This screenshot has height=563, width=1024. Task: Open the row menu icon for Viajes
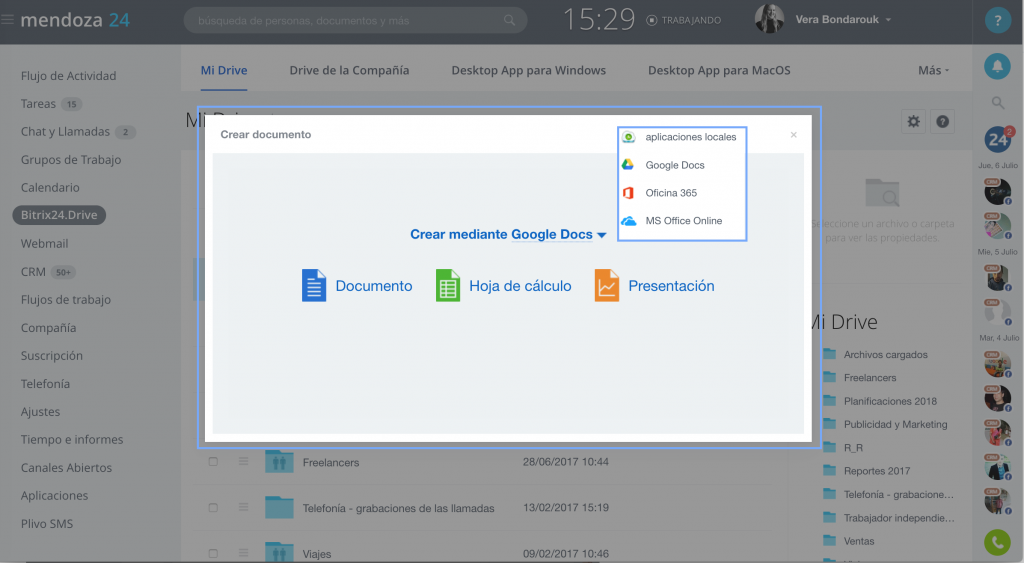[x=244, y=553]
